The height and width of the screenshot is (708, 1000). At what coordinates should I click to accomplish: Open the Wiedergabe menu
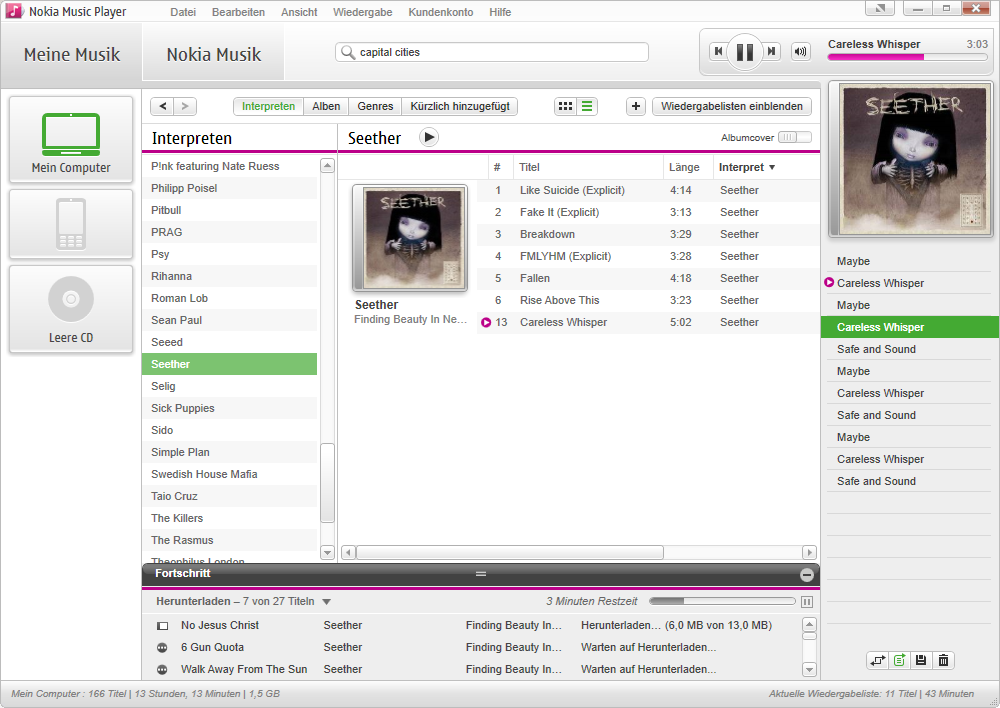(362, 12)
